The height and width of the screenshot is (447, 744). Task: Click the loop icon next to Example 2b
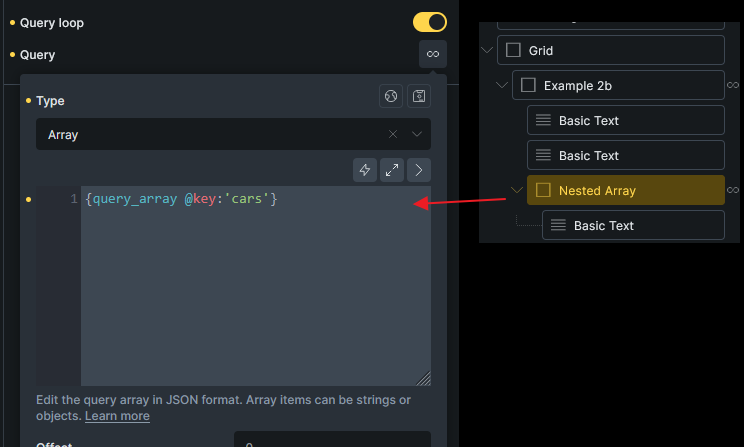coord(733,86)
